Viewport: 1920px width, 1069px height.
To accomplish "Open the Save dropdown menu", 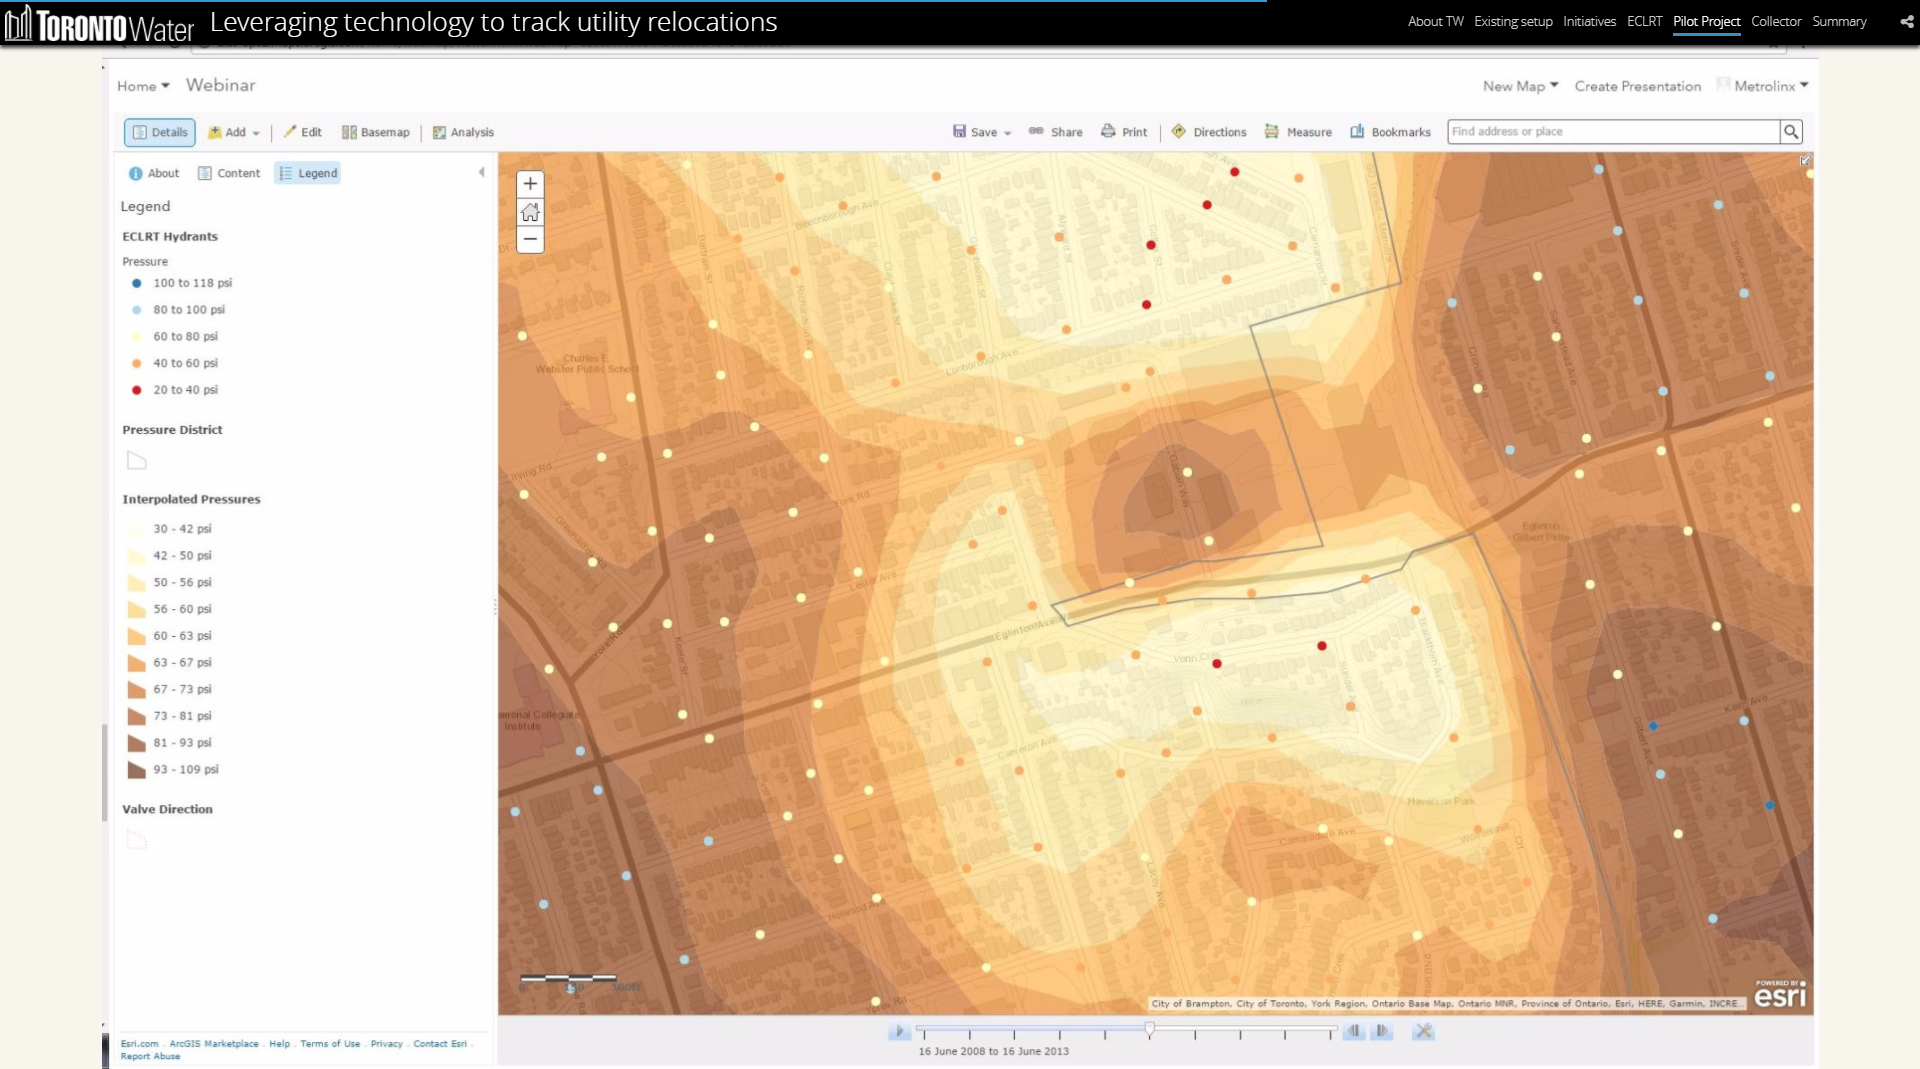I will [982, 132].
